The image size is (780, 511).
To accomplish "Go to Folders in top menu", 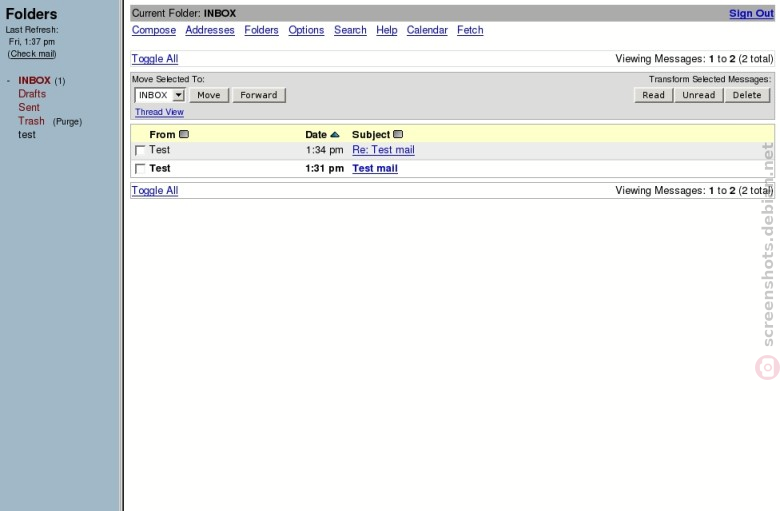I will click(261, 30).
